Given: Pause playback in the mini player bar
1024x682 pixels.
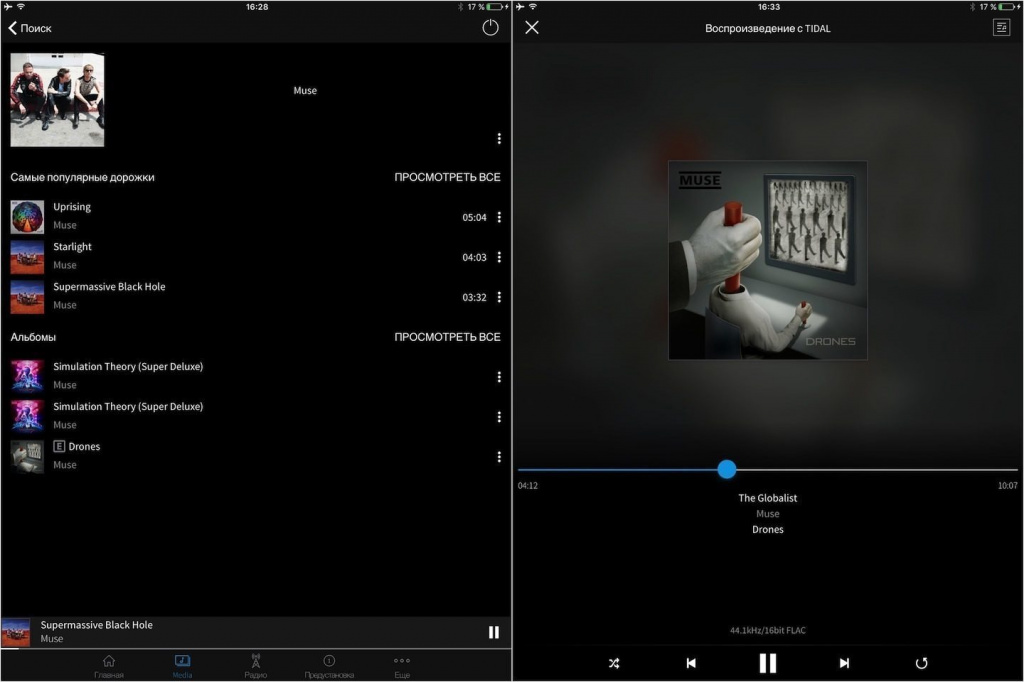Looking at the screenshot, I should pos(494,632).
